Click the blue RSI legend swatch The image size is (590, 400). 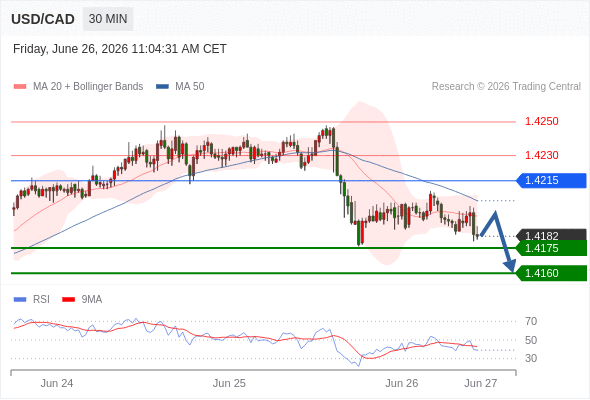20,300
